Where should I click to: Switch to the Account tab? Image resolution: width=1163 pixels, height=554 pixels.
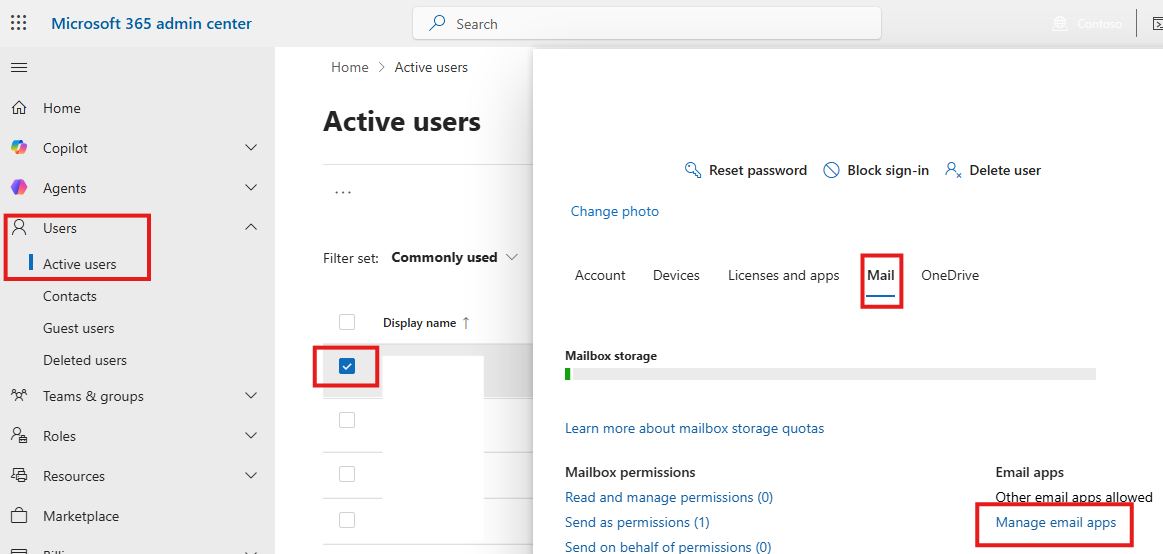600,275
